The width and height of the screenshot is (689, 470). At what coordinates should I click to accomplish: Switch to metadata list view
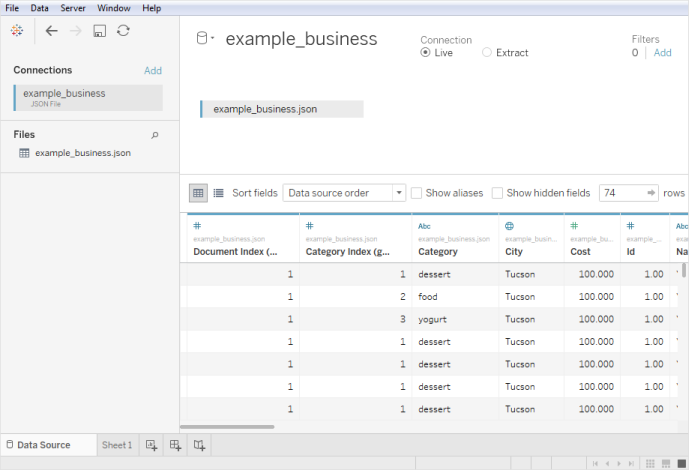click(x=218, y=193)
